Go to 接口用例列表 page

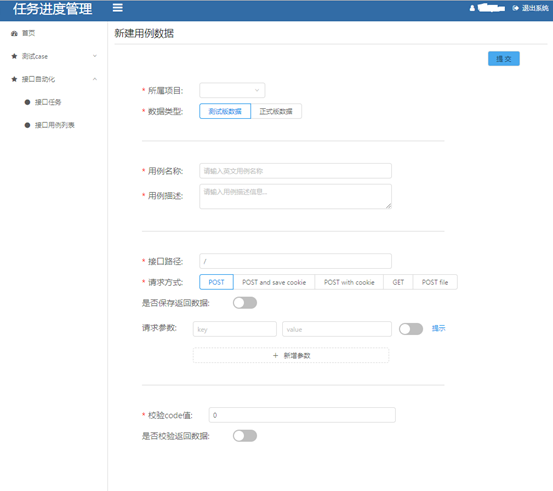coord(55,125)
